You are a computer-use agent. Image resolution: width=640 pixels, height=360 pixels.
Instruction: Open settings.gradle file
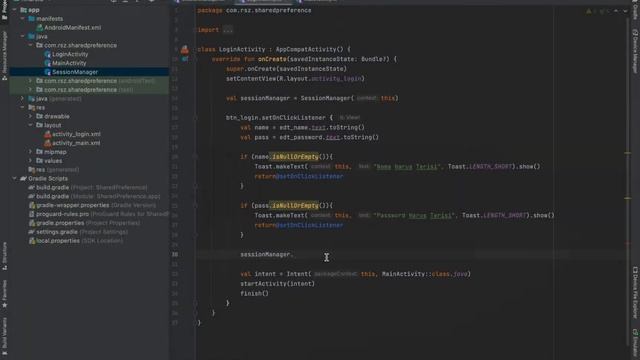coord(82,232)
